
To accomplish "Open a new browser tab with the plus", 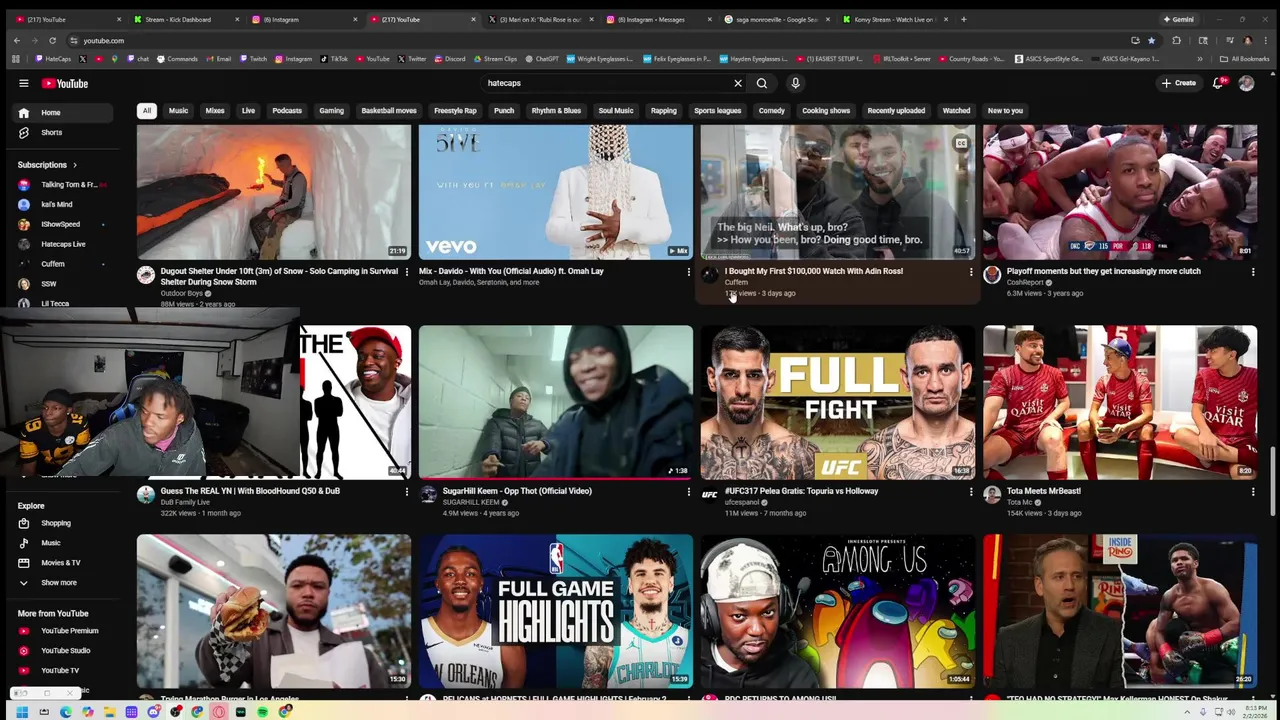I will (x=964, y=19).
